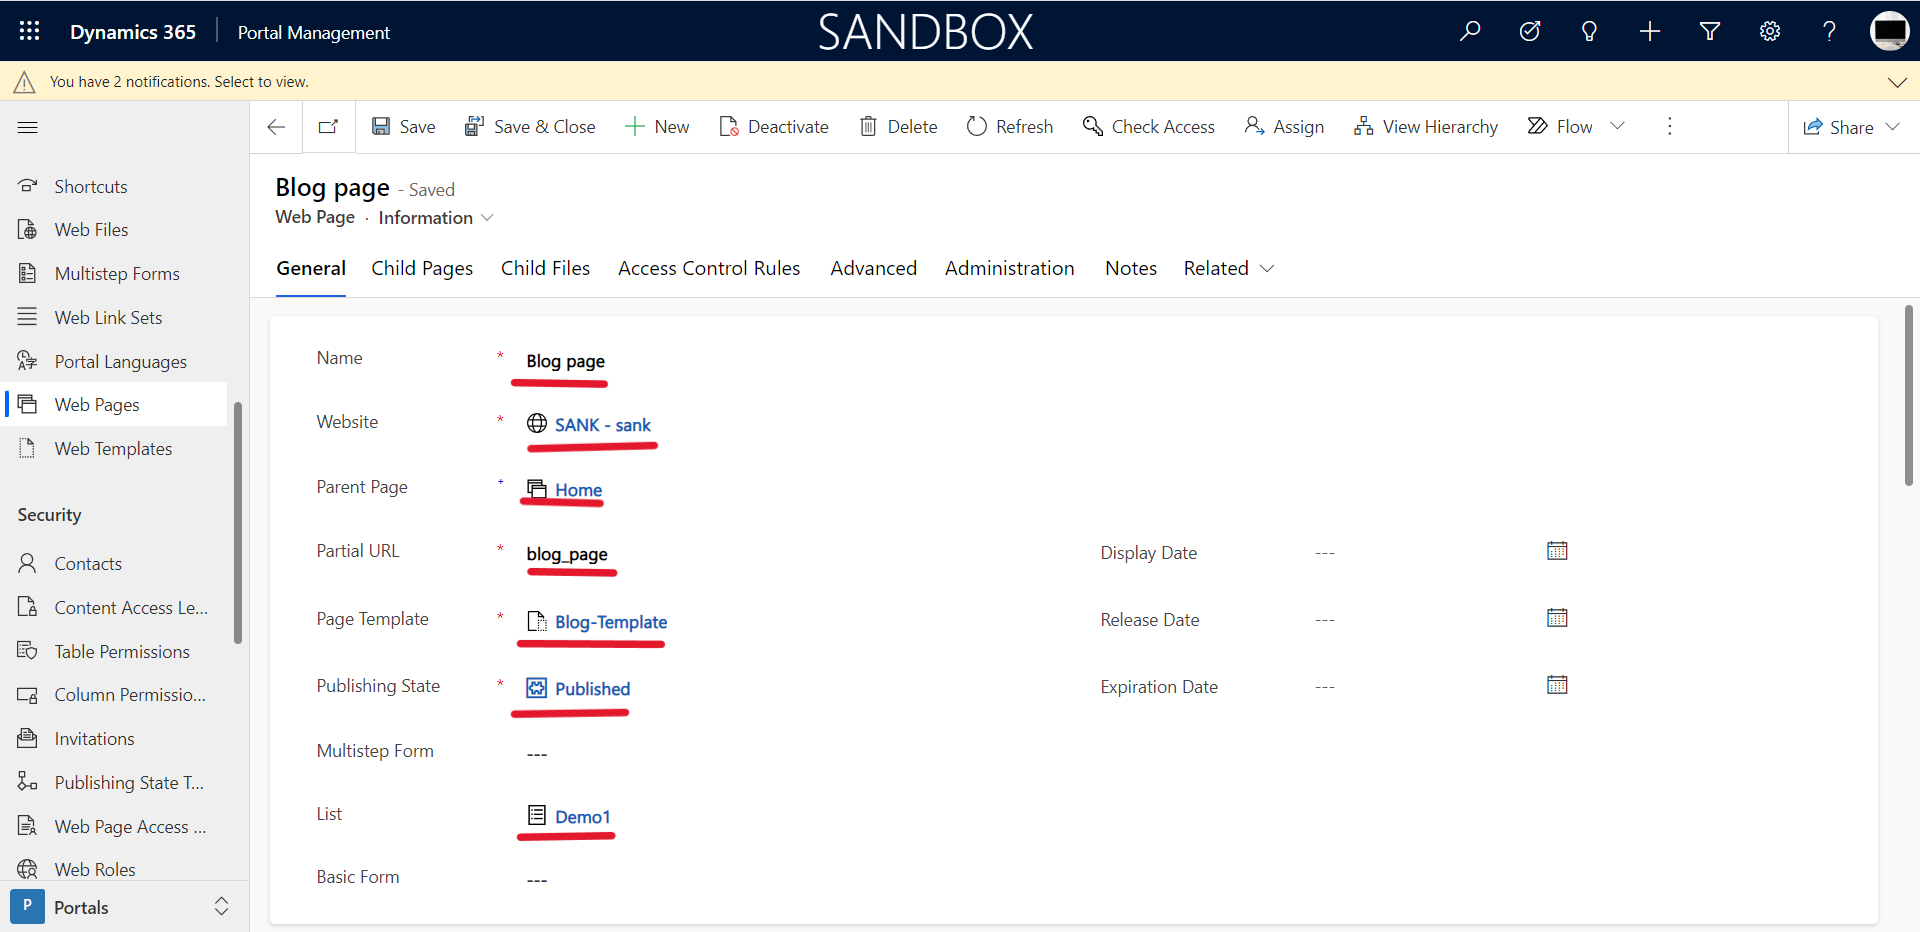Delete this web page record
Screen dimensions: 1920x932
[898, 127]
